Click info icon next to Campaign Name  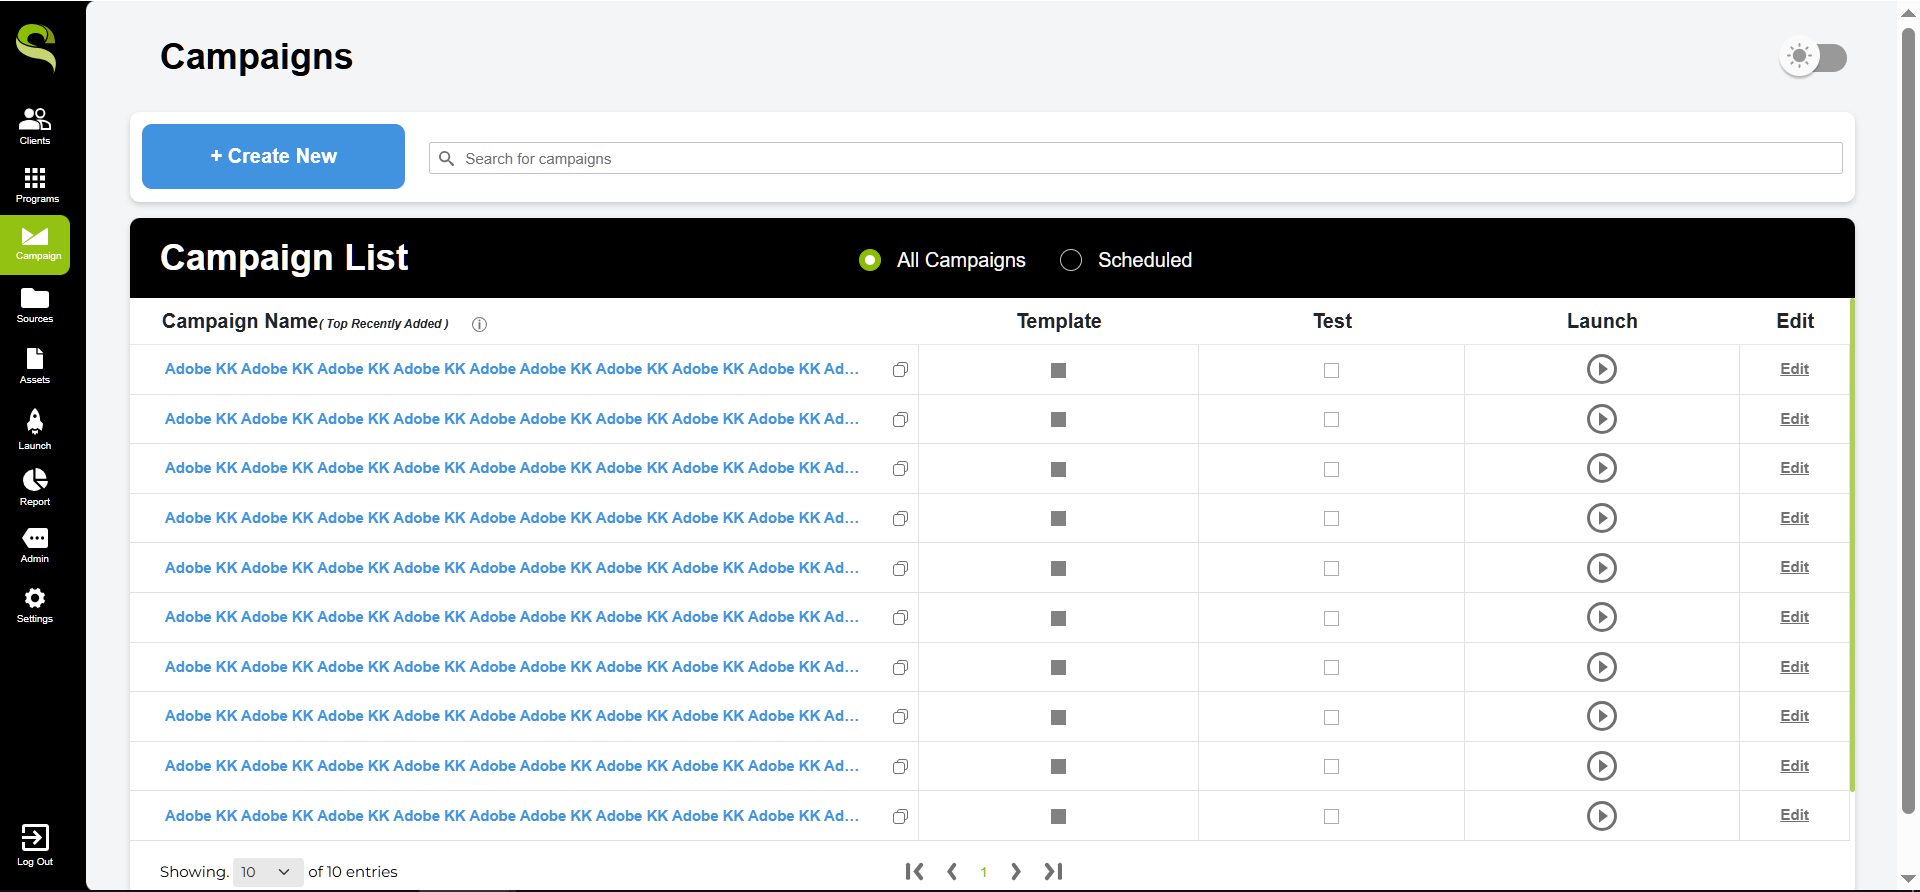(479, 324)
